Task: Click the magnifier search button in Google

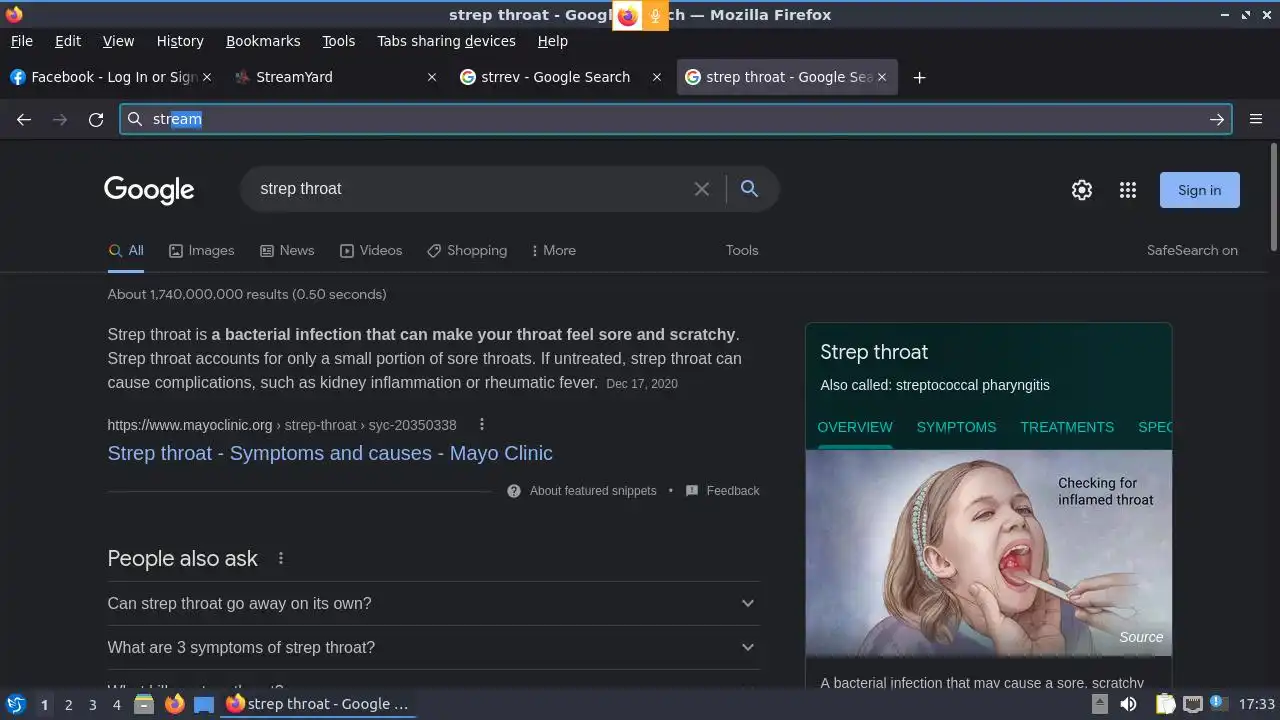Action: [749, 189]
